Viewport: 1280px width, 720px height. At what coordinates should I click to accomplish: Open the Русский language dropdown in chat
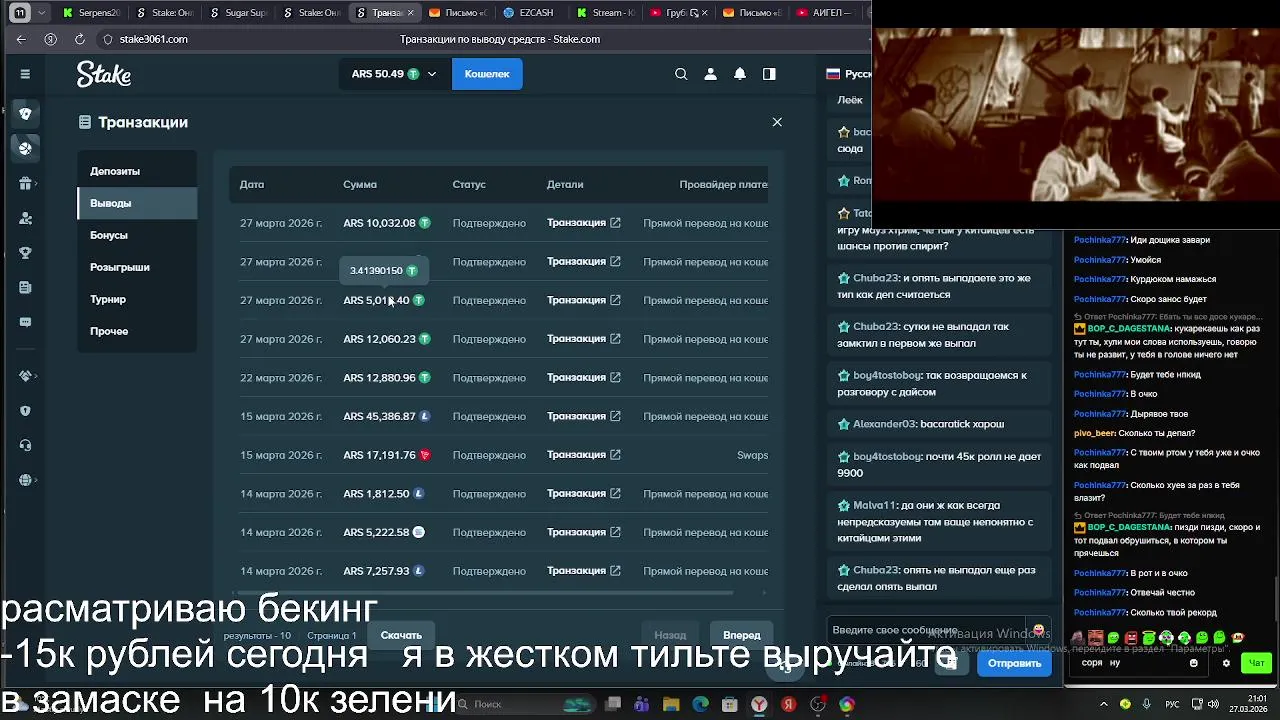848,74
